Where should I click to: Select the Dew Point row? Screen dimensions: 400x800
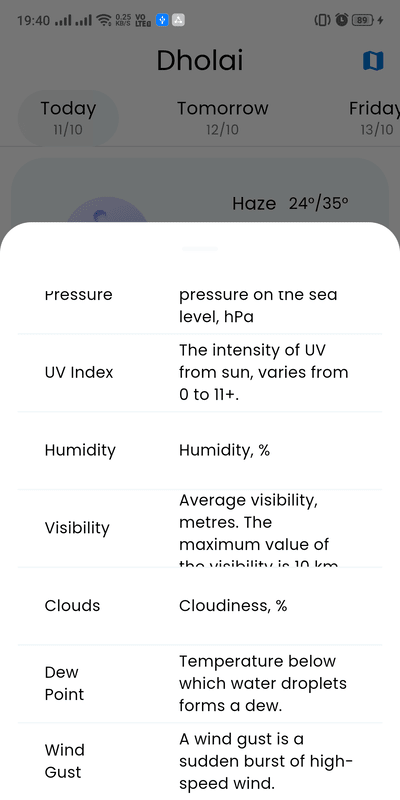click(x=200, y=684)
